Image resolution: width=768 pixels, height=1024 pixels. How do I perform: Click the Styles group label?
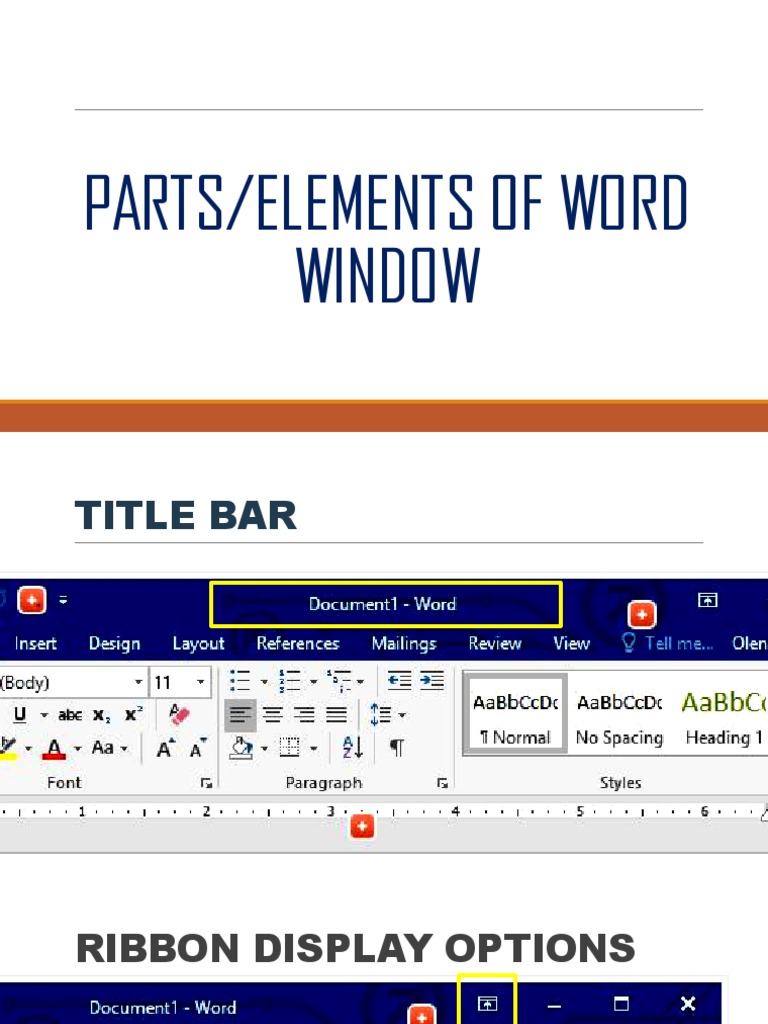click(620, 782)
